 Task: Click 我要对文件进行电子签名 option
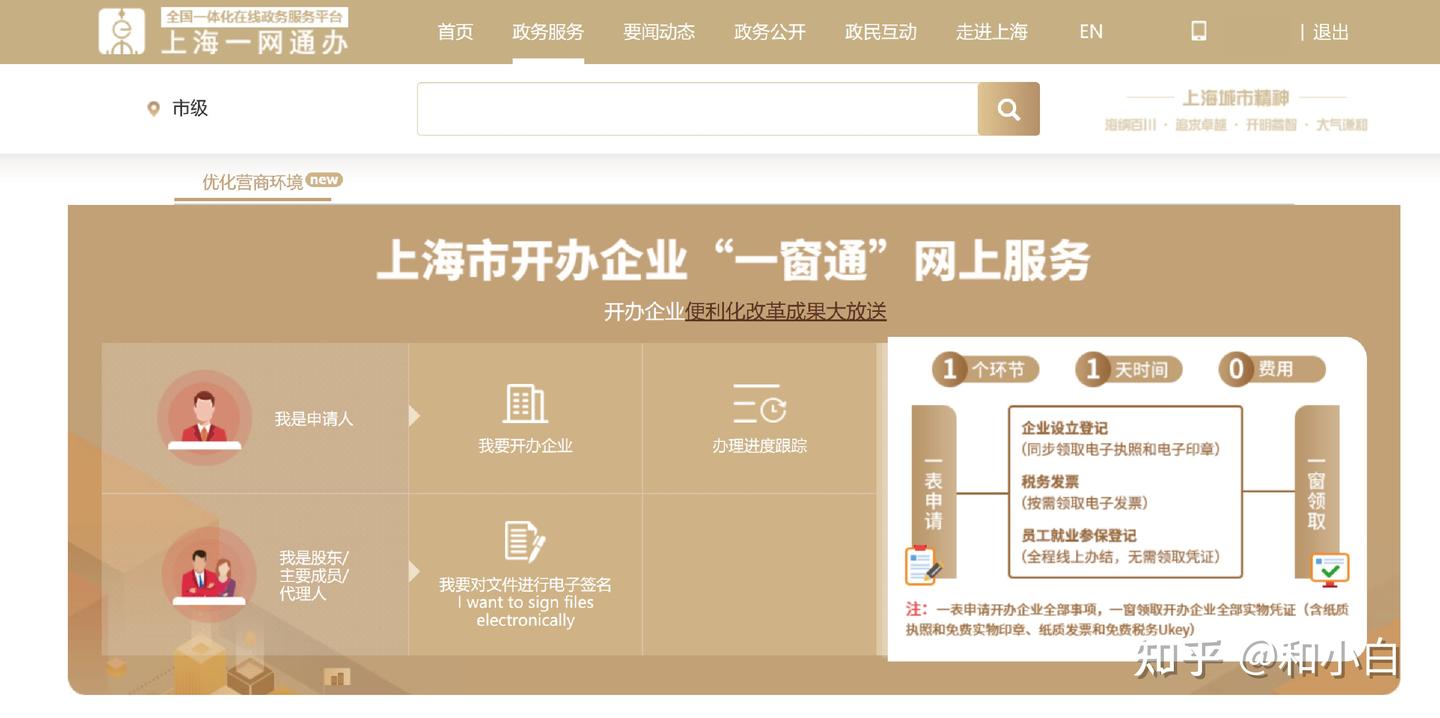525,585
